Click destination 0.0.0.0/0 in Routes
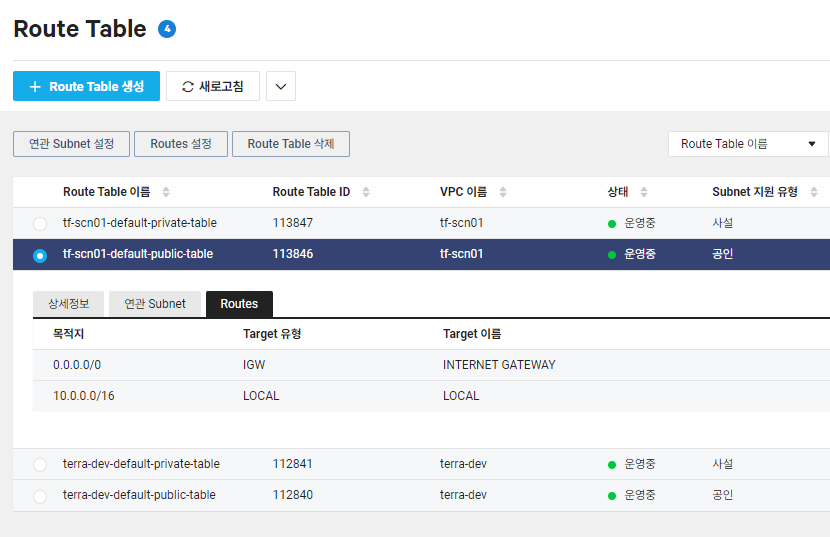The image size is (830, 537). (77, 365)
